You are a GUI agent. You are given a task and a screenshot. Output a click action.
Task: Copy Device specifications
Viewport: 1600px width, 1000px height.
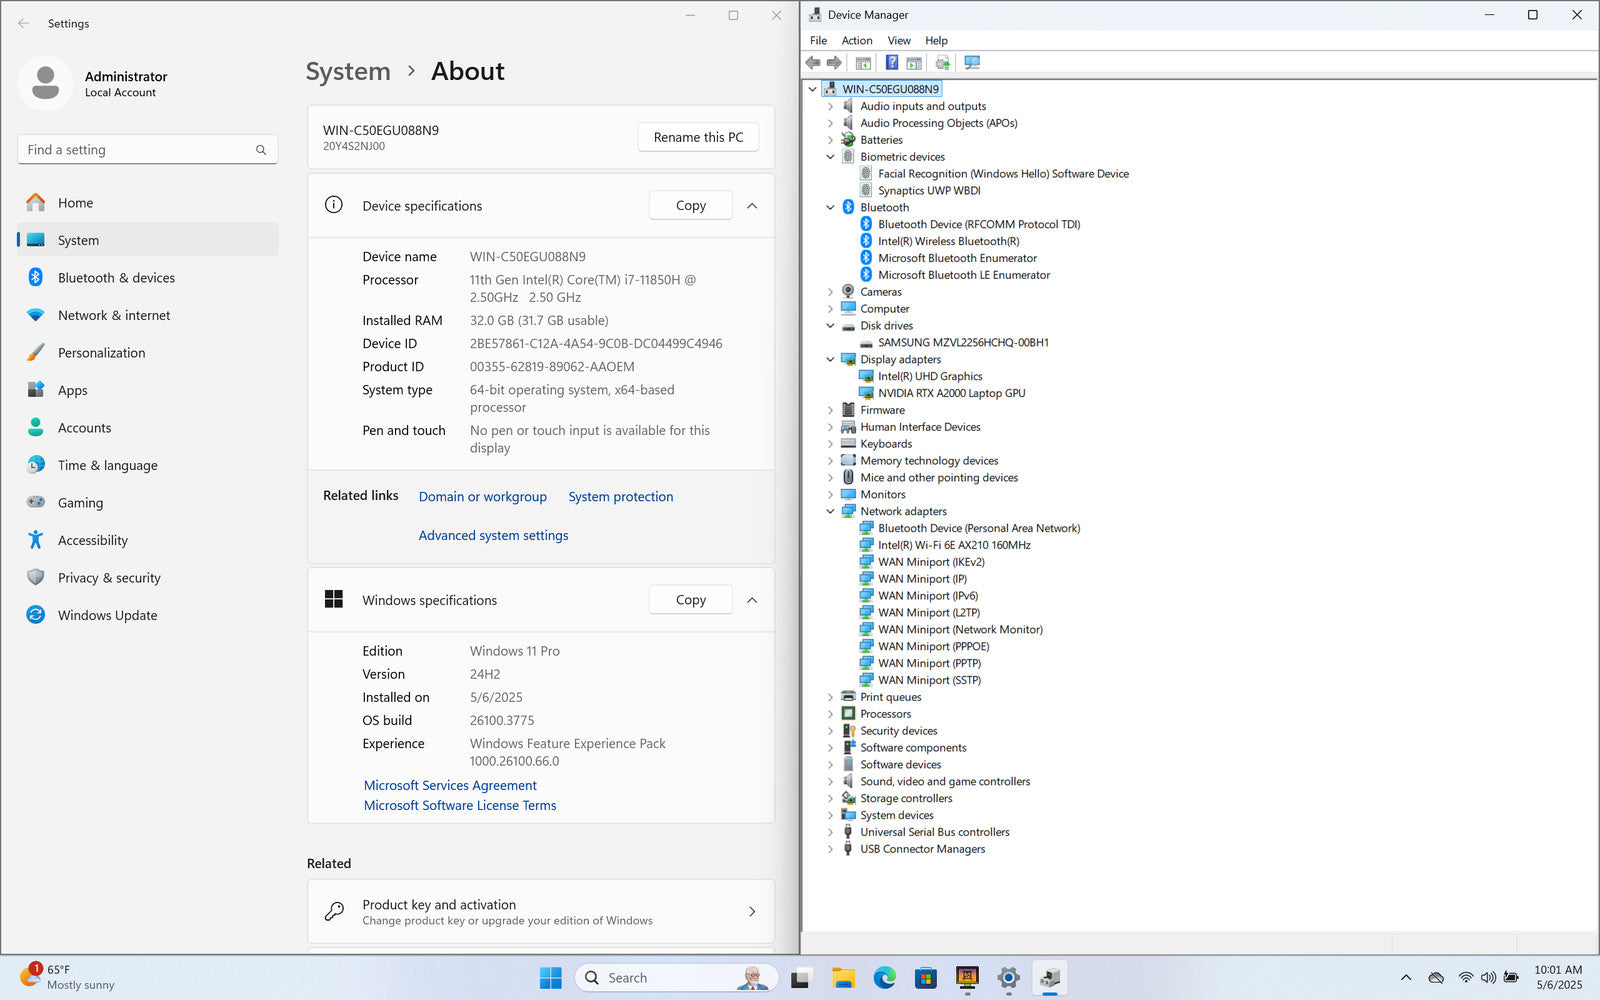click(690, 206)
